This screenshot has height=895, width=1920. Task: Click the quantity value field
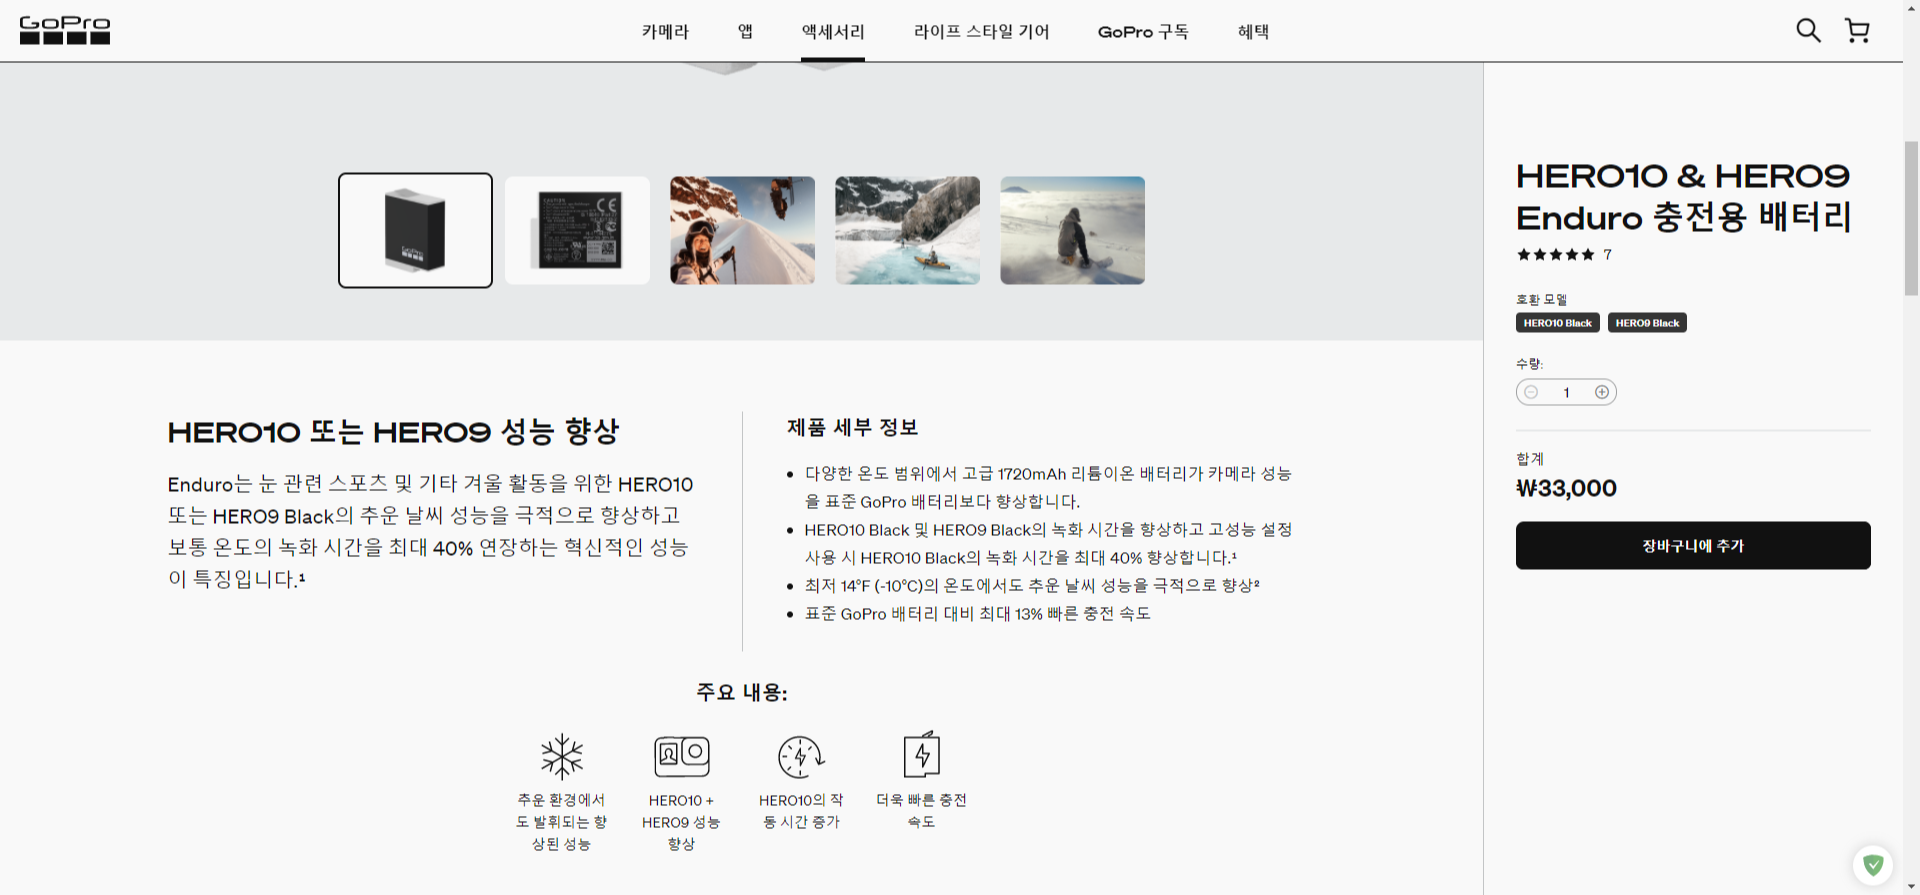click(1566, 392)
